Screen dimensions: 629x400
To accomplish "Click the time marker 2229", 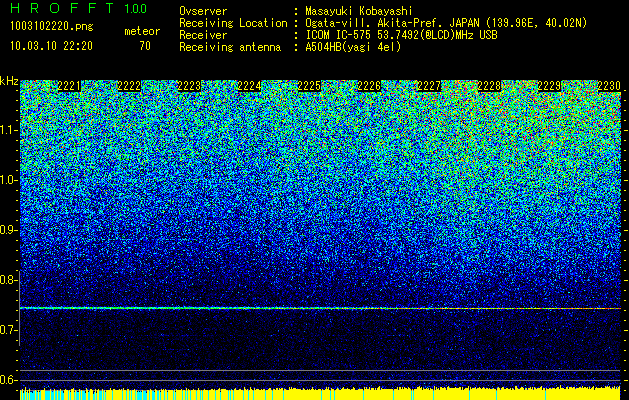I will coord(549,86).
